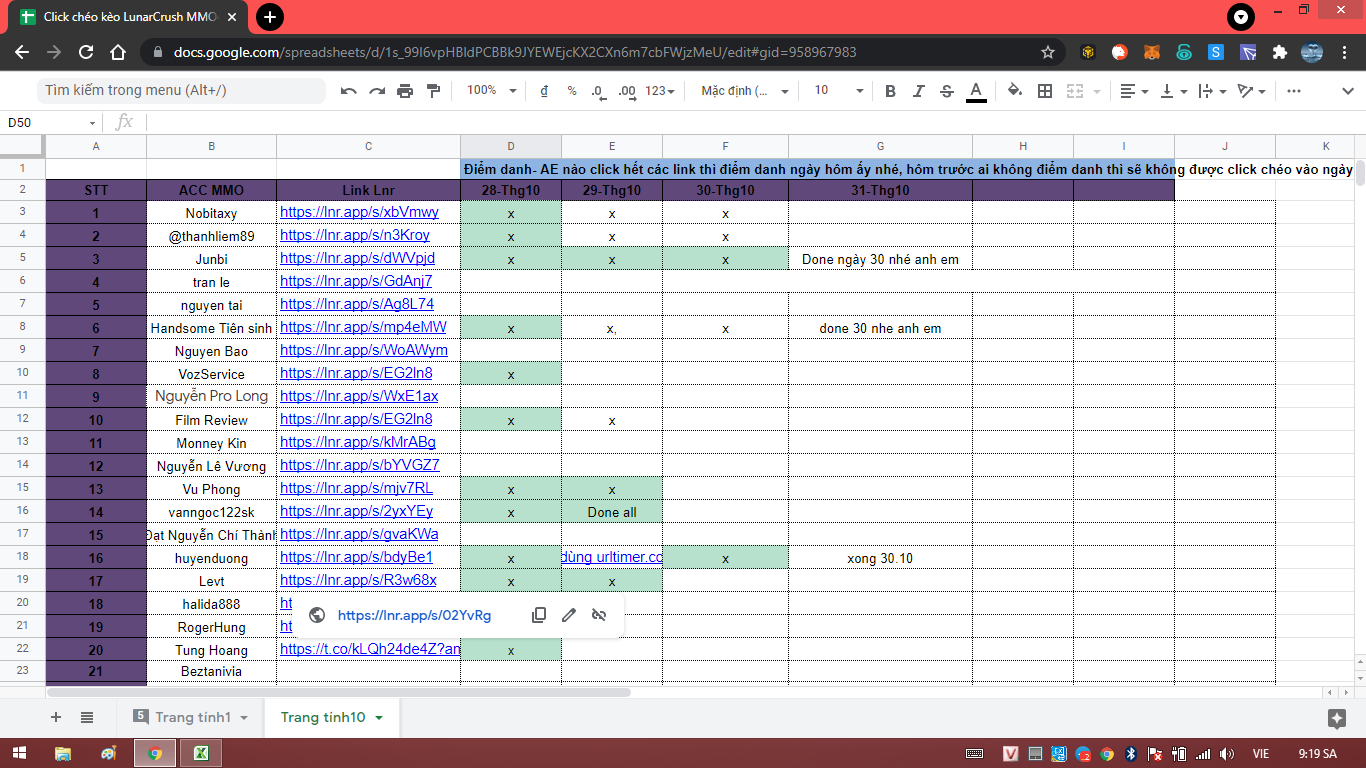1366x768 pixels.
Task: Open the all sheets list
Action: click(x=87, y=717)
